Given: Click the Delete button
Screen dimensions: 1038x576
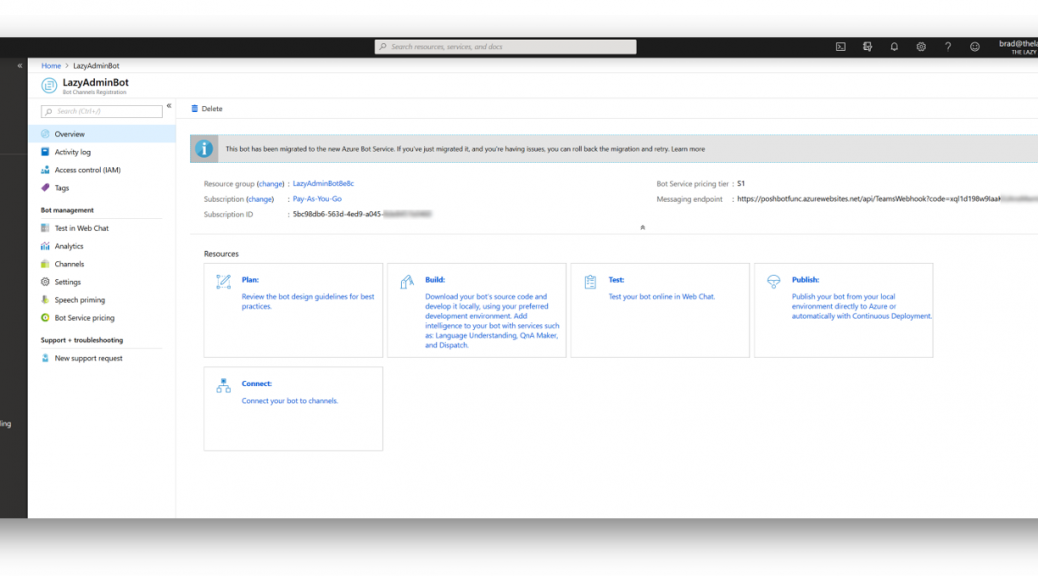Looking at the screenshot, I should click(207, 109).
